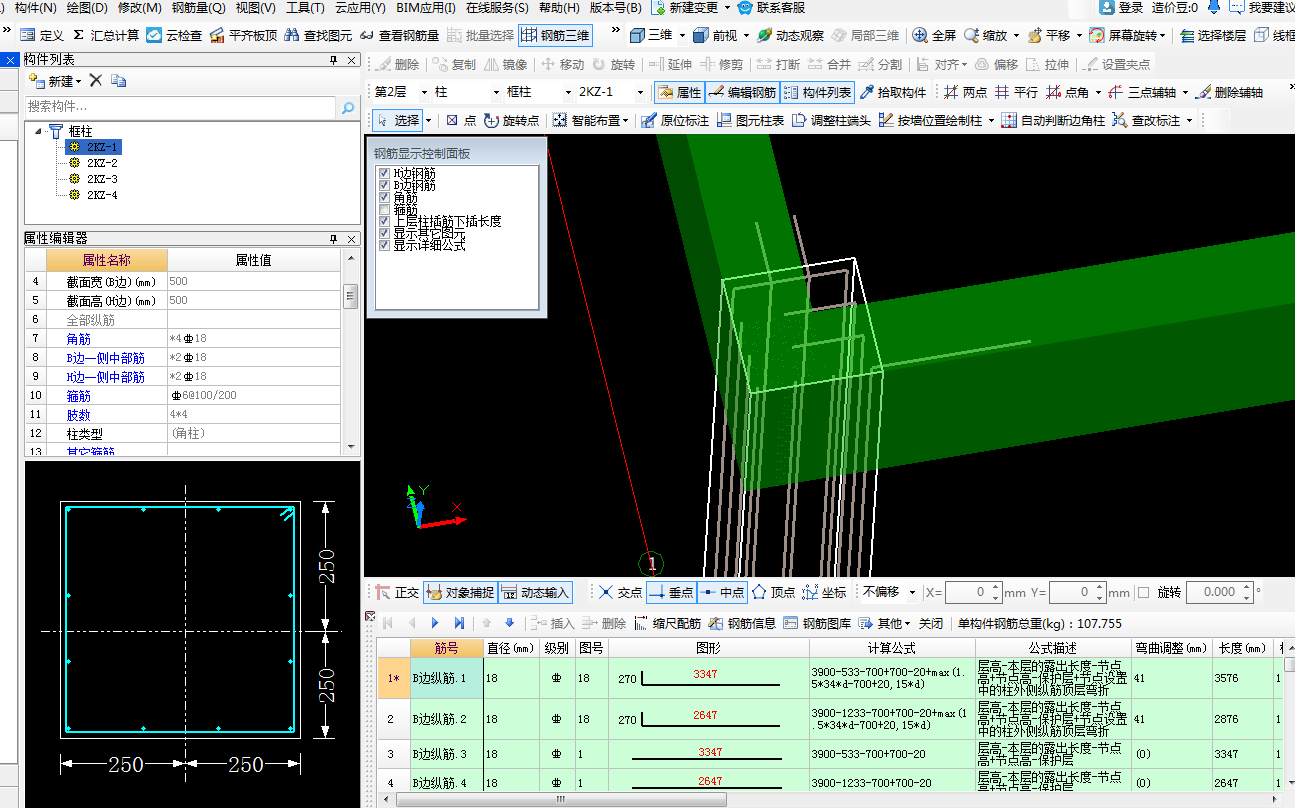Image resolution: width=1295 pixels, height=808 pixels.
Task: Expand the 三维 view dropdown arrow
Action: click(x=683, y=35)
